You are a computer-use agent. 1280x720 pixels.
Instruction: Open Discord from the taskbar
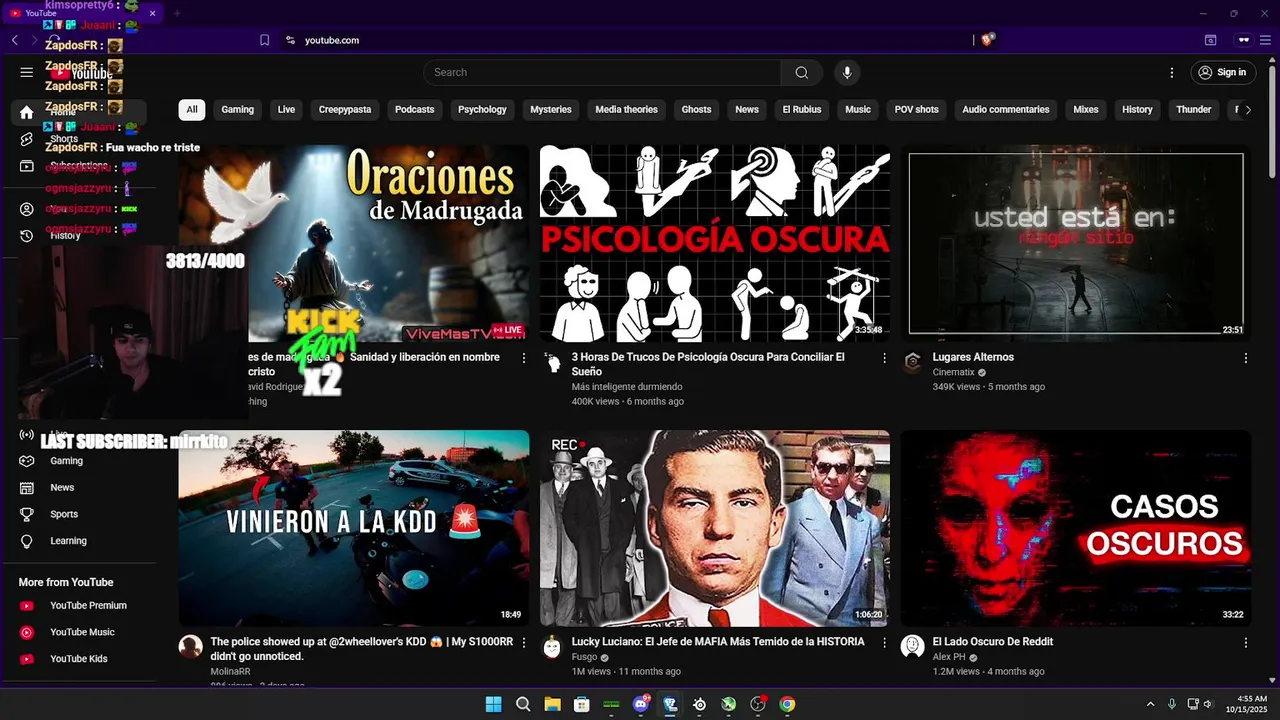(641, 704)
